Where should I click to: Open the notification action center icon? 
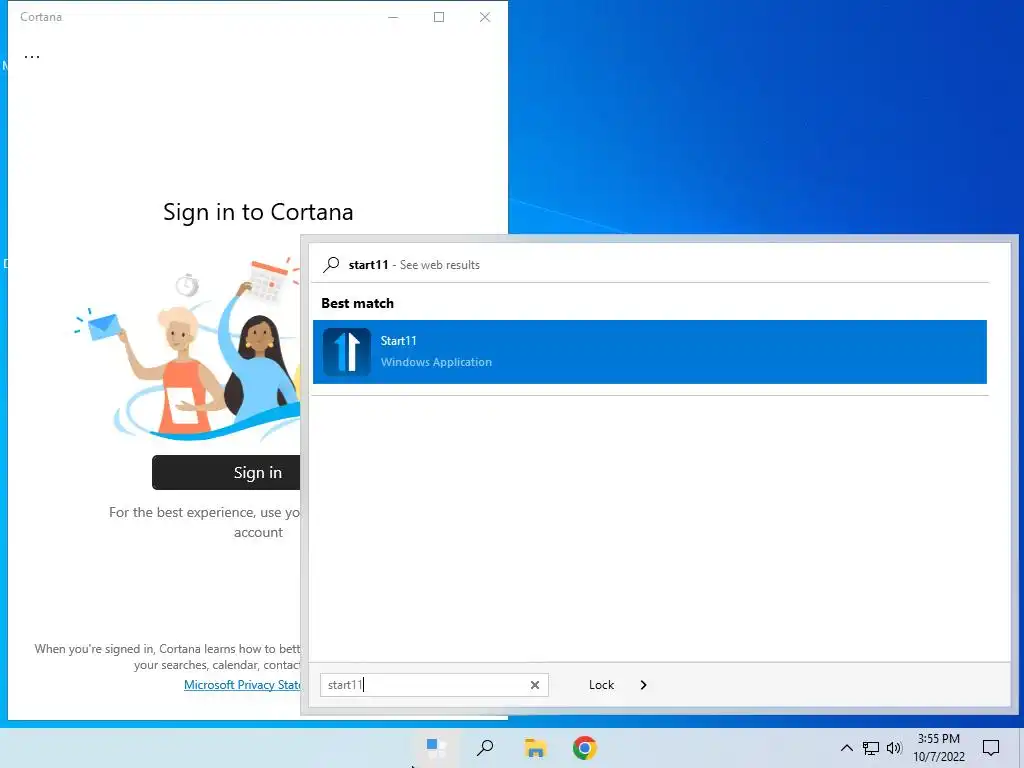point(991,748)
